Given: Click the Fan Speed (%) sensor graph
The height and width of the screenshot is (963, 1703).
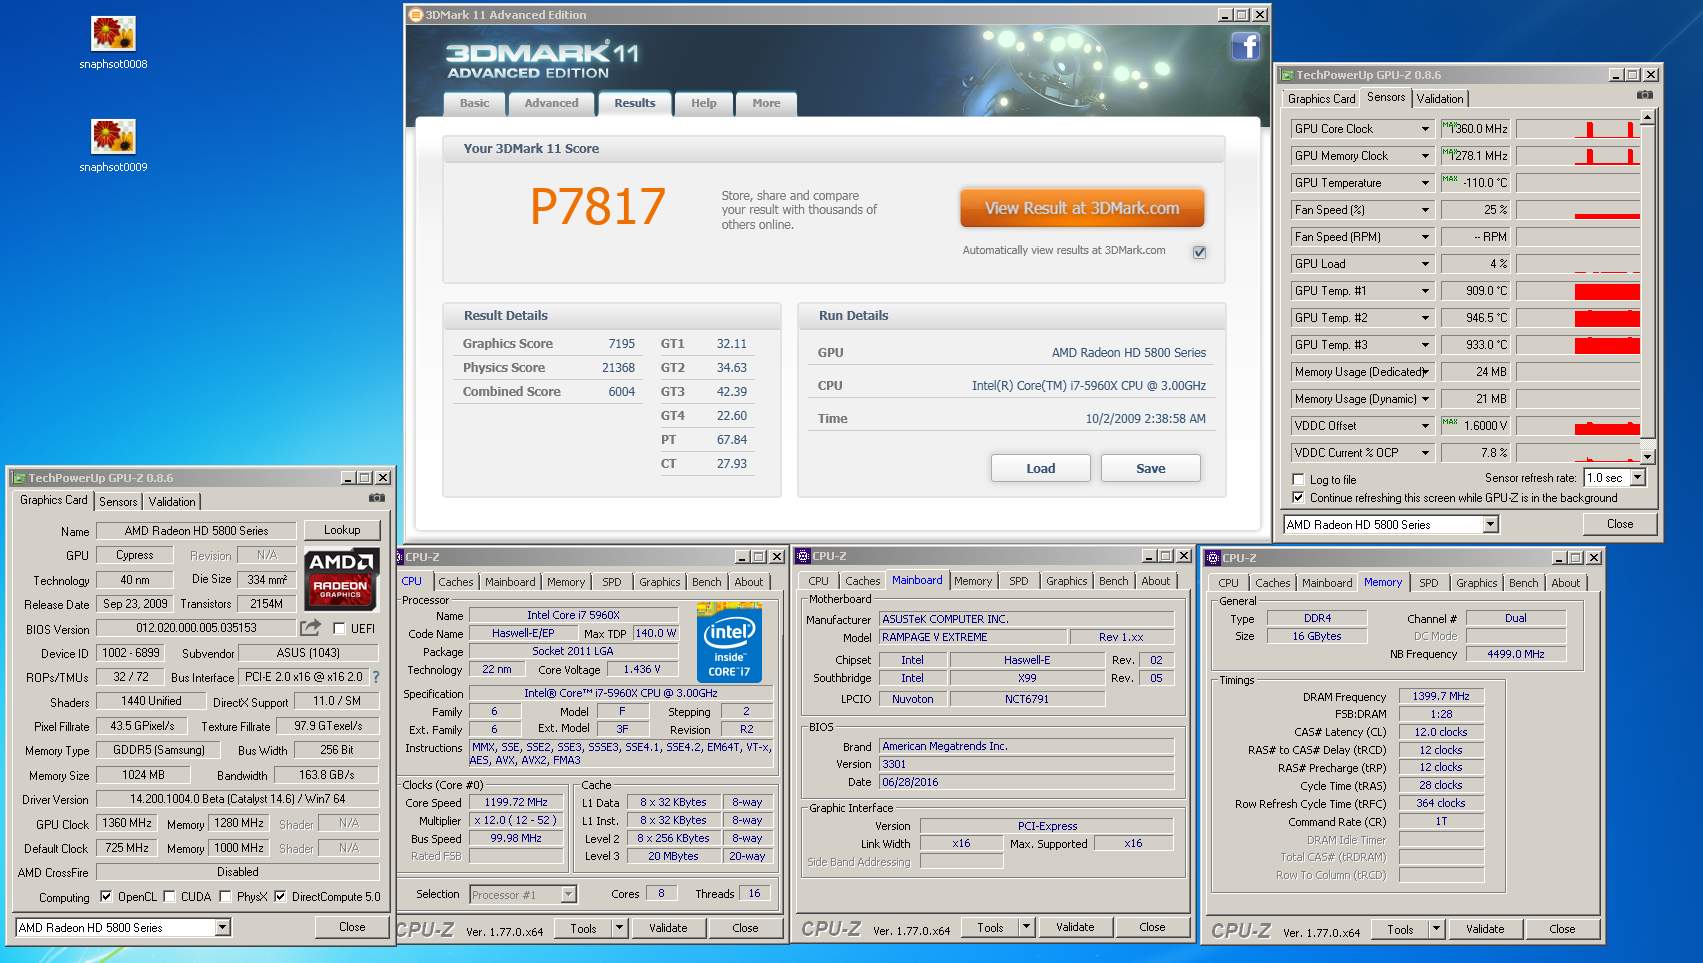Looking at the screenshot, I should point(1578,210).
